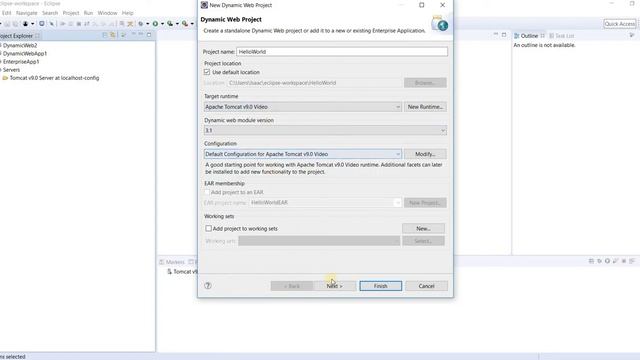The width and height of the screenshot is (640, 360).
Task: Click Collapse All icon in Project Explorer
Action: pos(105,36)
